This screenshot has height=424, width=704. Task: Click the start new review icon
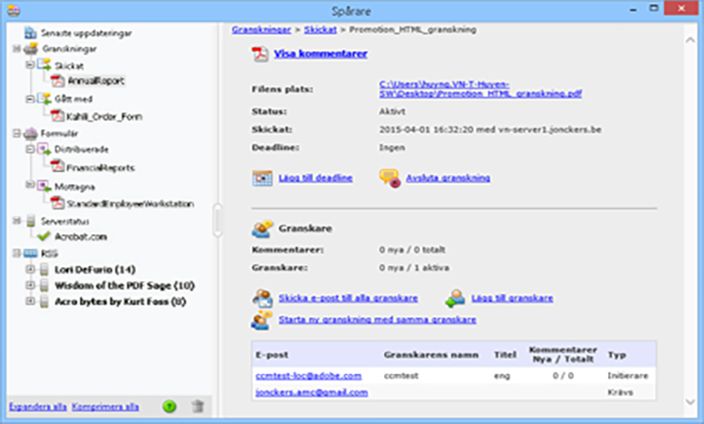(262, 320)
